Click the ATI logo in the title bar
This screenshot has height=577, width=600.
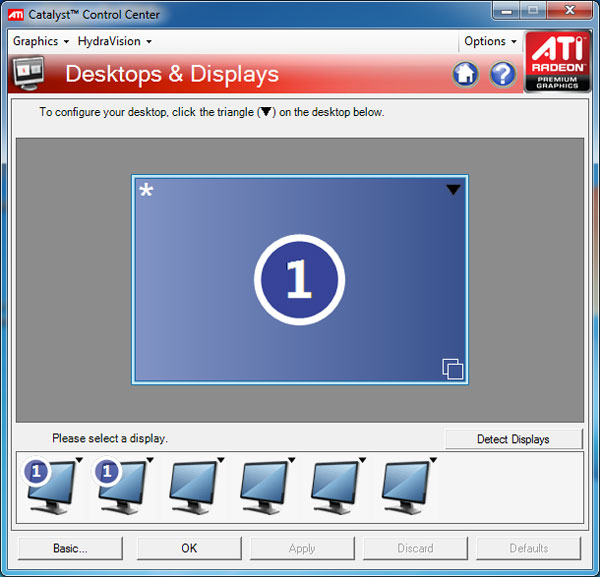pos(16,15)
